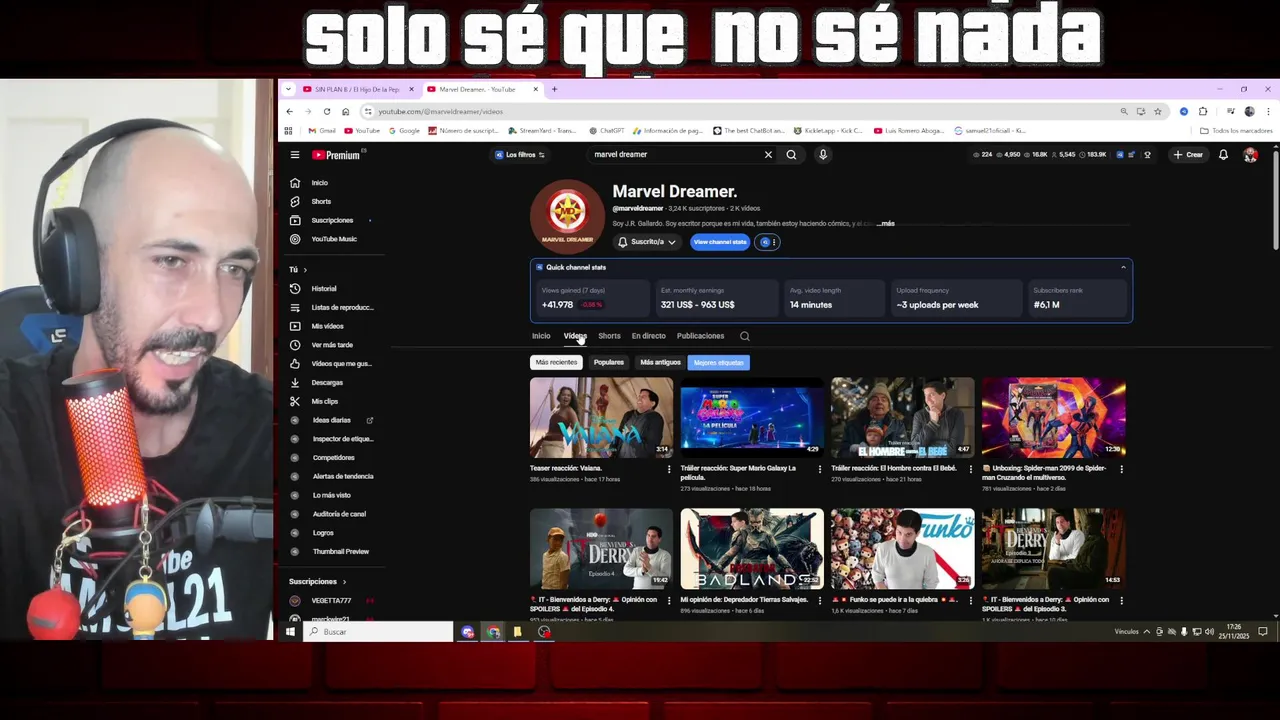Click the Crear button
Viewport: 1280px width, 720px height.
[x=1189, y=155]
